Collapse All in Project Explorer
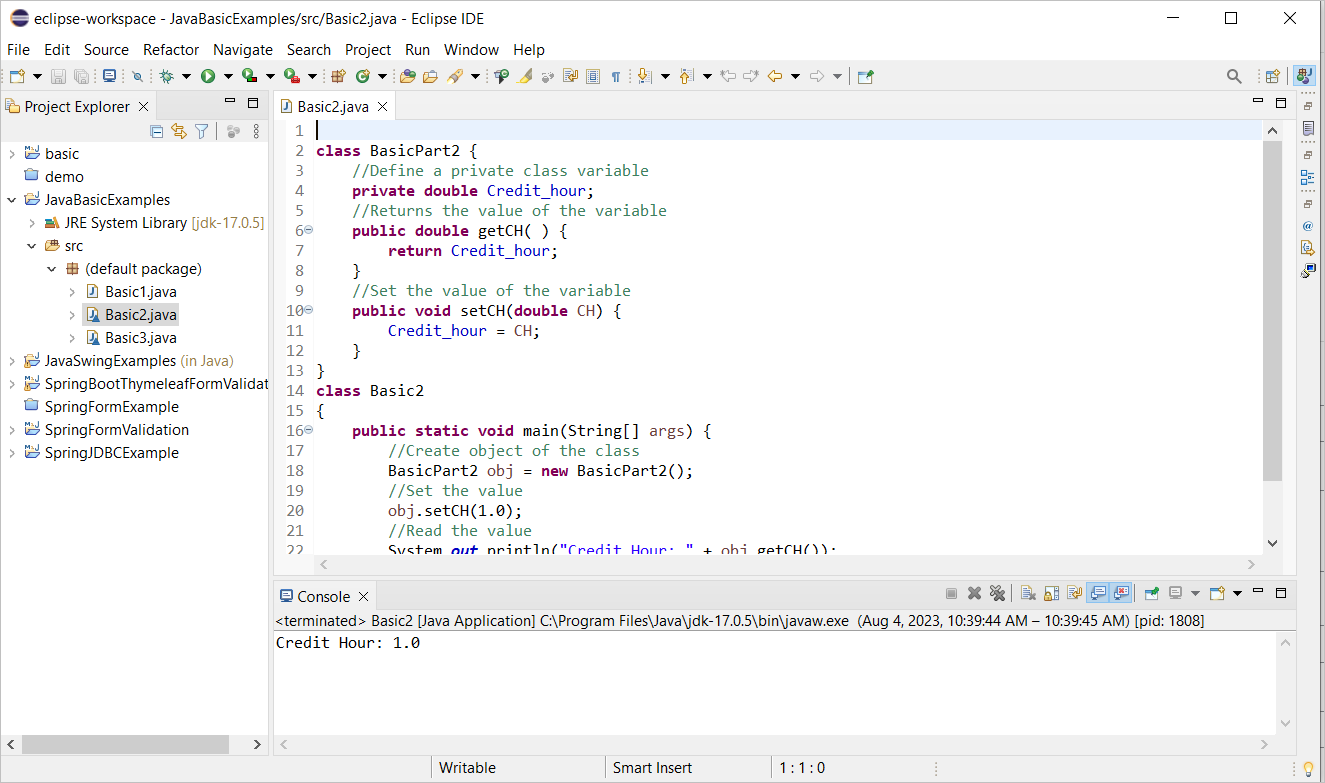This screenshot has height=783, width=1325. tap(156, 131)
